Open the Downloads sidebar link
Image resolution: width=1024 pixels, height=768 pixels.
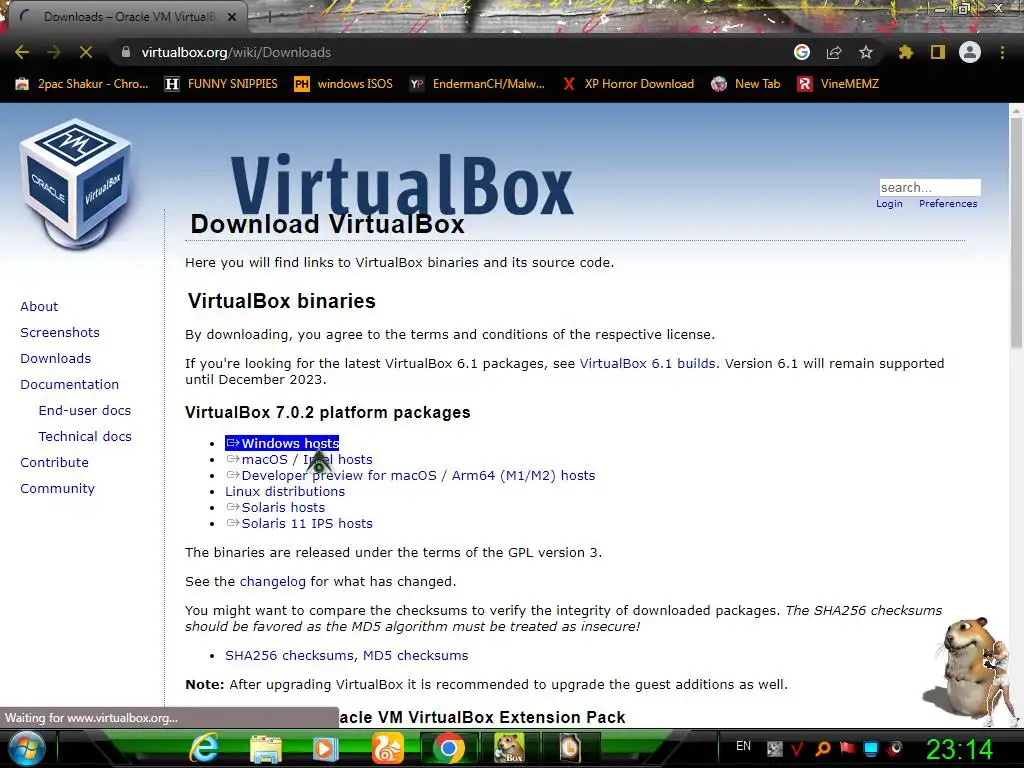(x=56, y=359)
